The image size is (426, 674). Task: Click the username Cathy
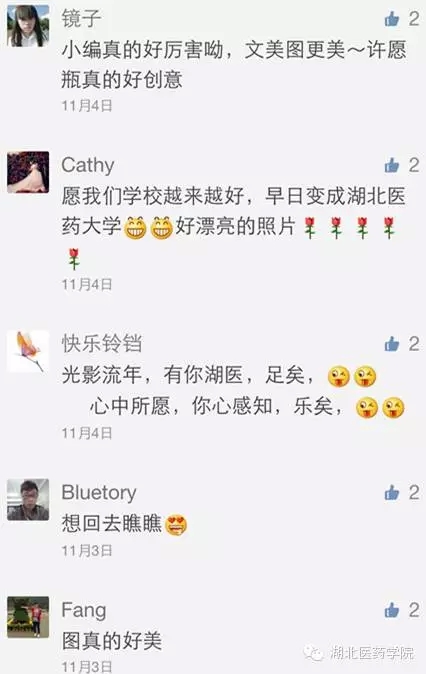[x=88, y=165]
